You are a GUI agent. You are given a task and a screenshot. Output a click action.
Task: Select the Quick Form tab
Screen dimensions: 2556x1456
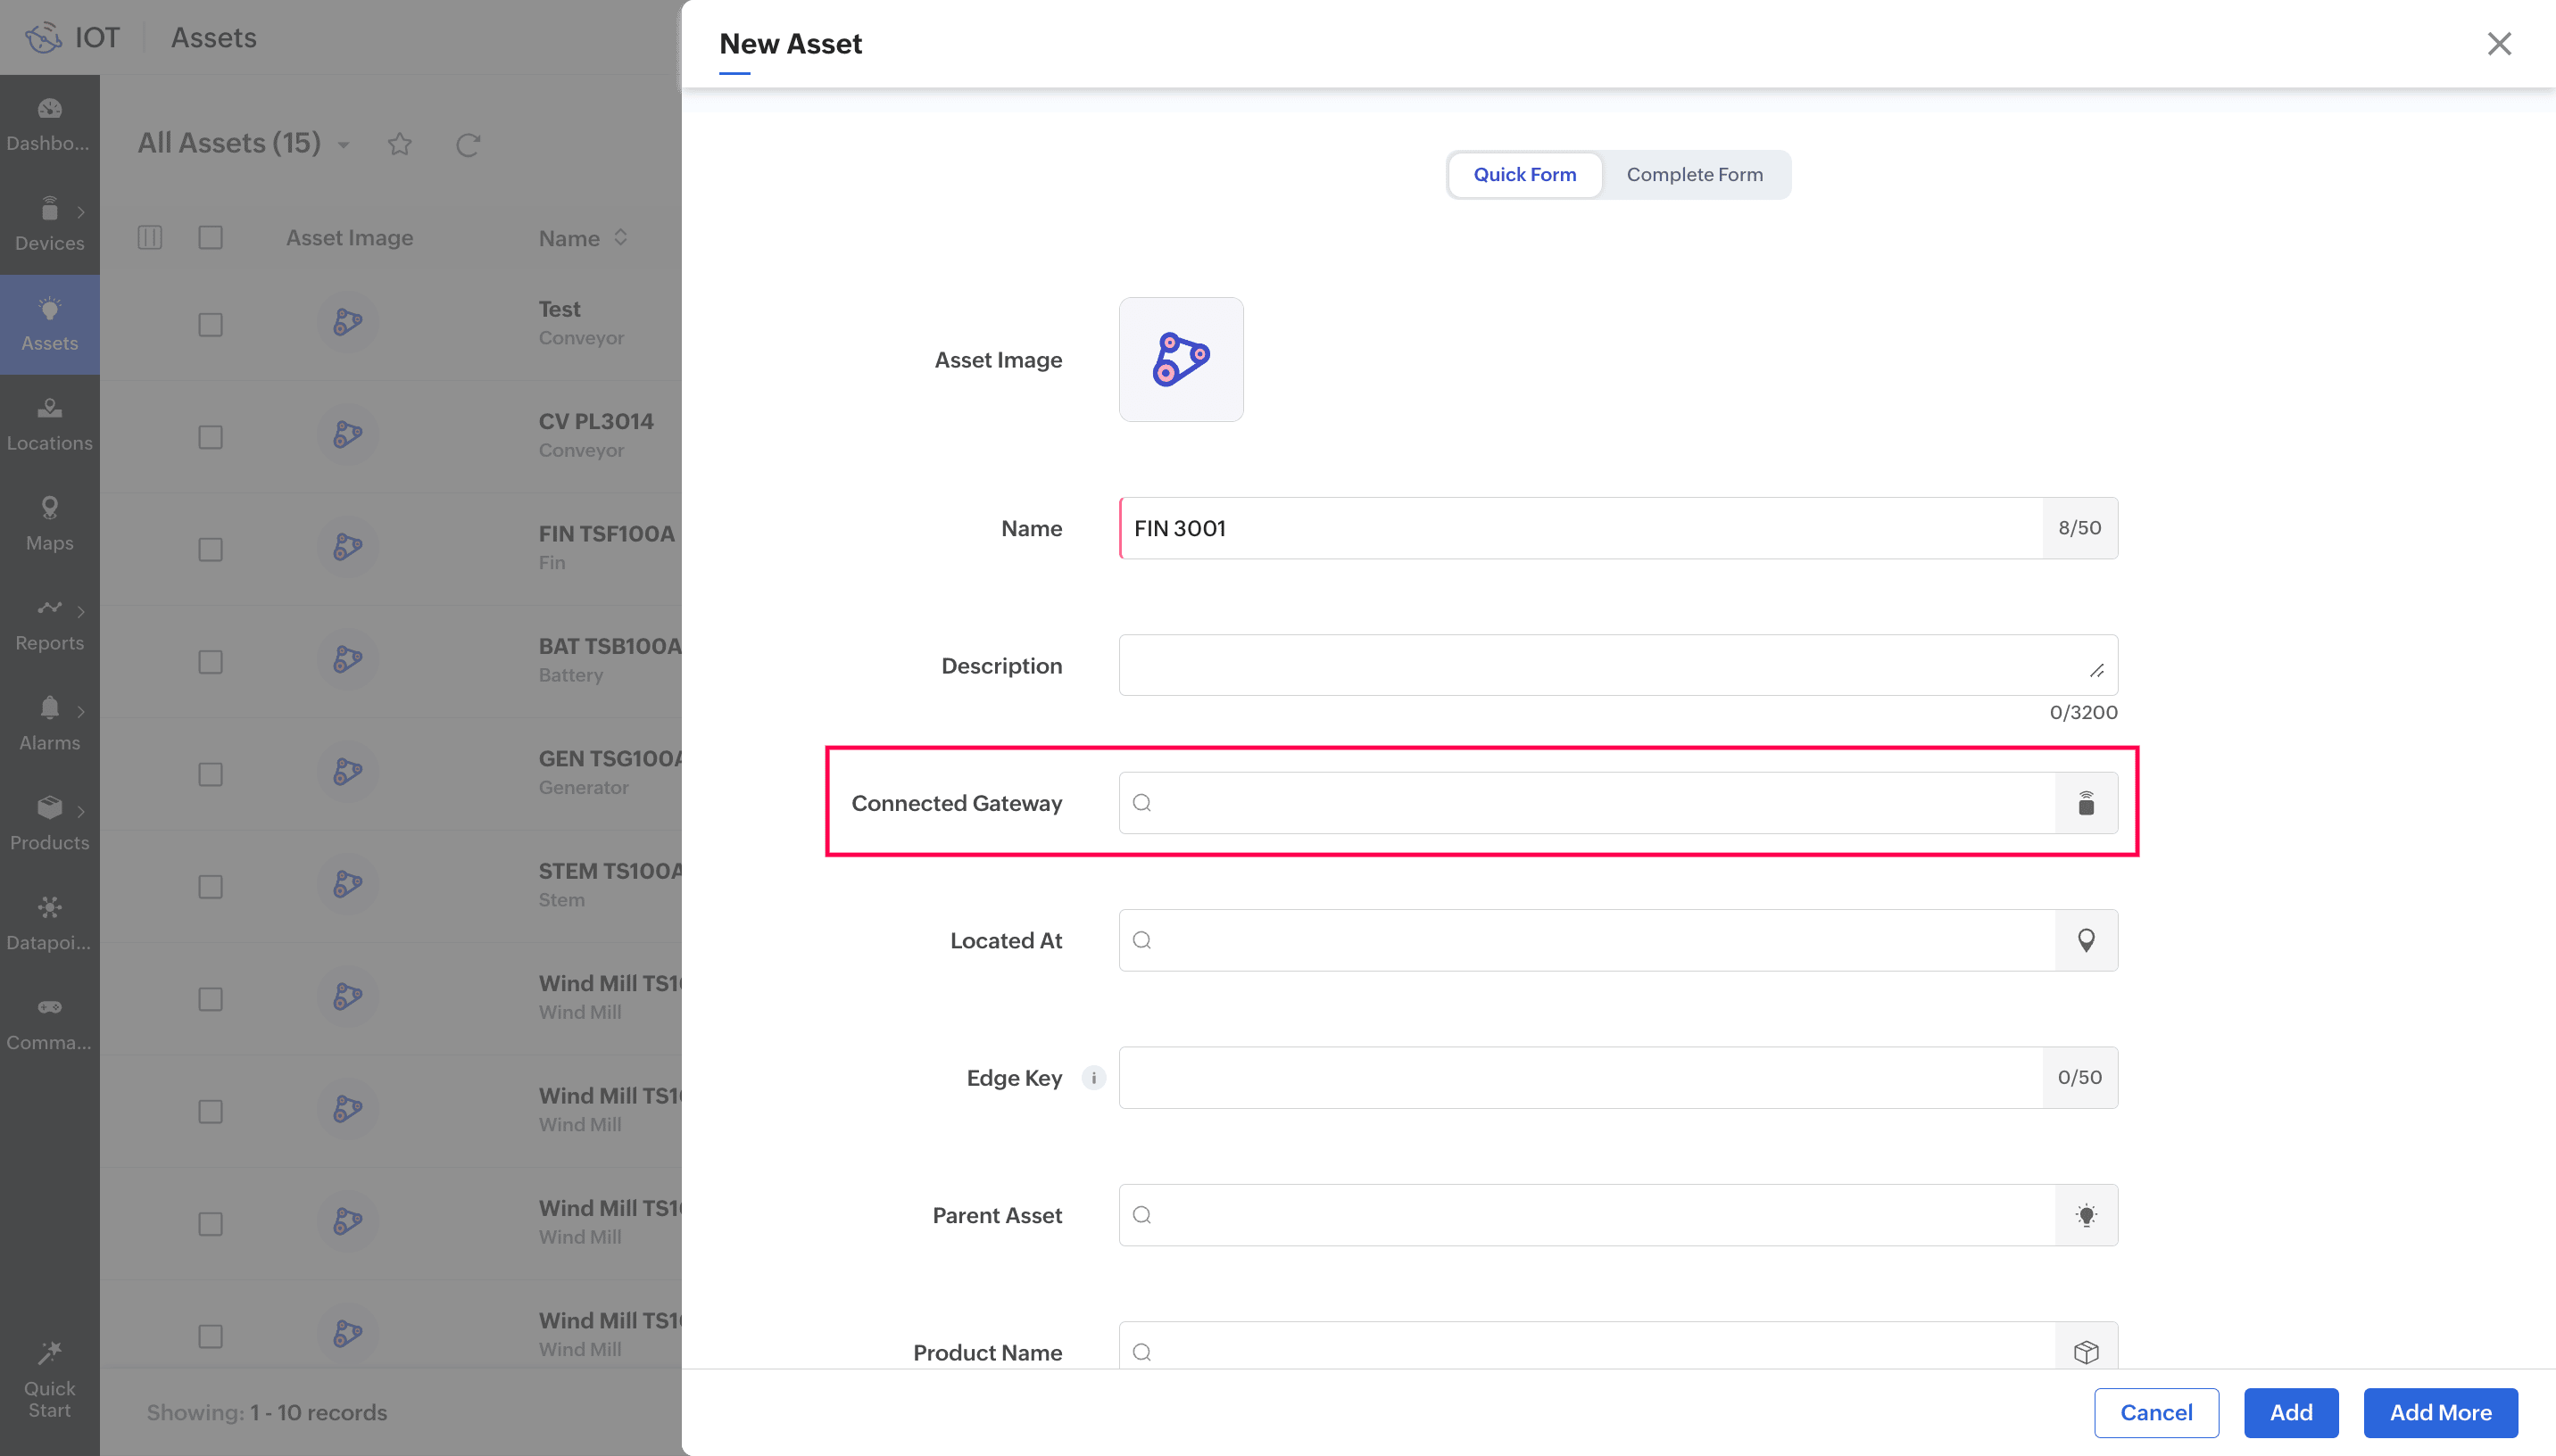pyautogui.click(x=1524, y=175)
